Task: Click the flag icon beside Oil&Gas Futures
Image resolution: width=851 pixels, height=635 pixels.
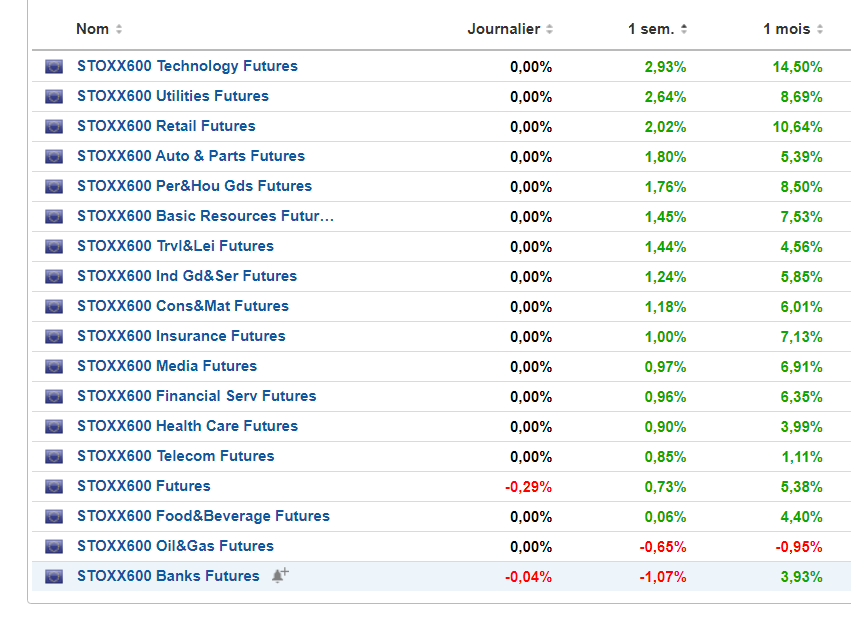Action: click(54, 547)
